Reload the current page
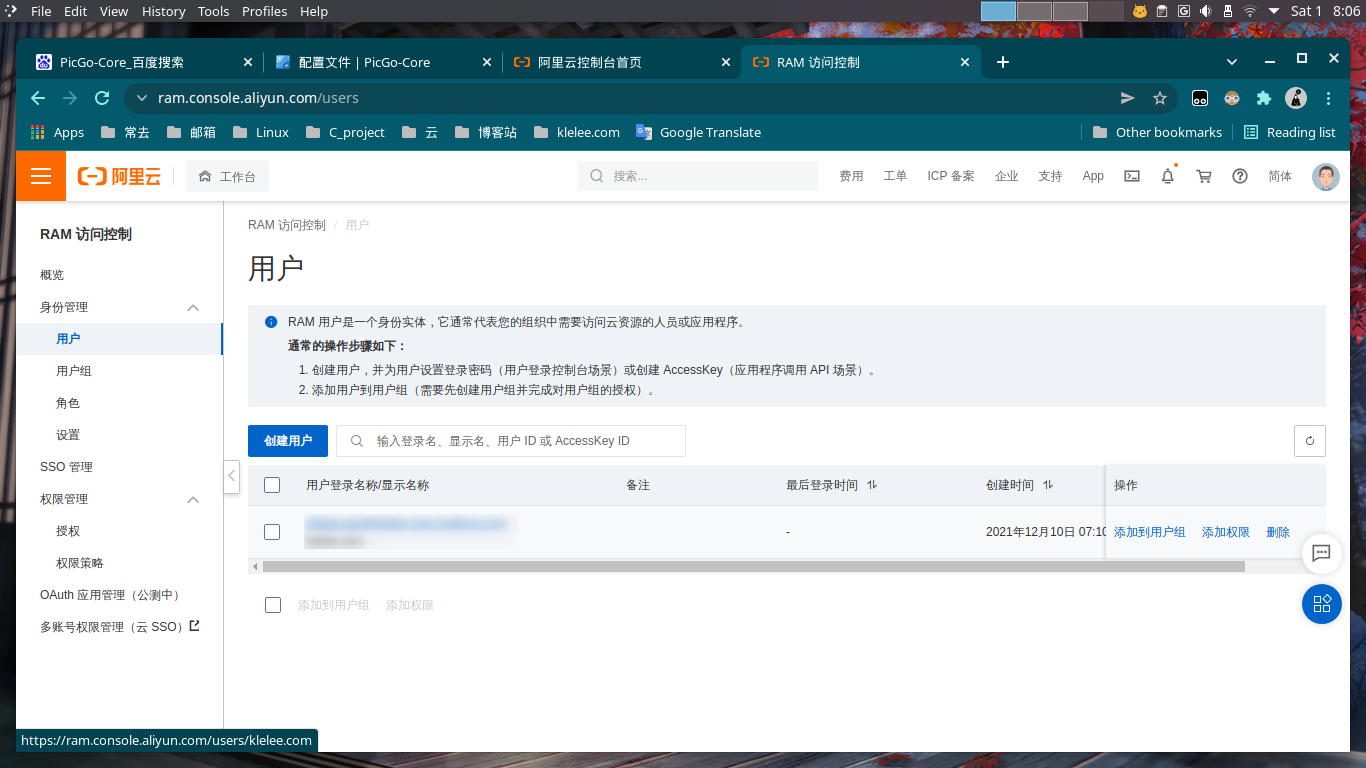The width and height of the screenshot is (1366, 768). pyautogui.click(x=101, y=98)
